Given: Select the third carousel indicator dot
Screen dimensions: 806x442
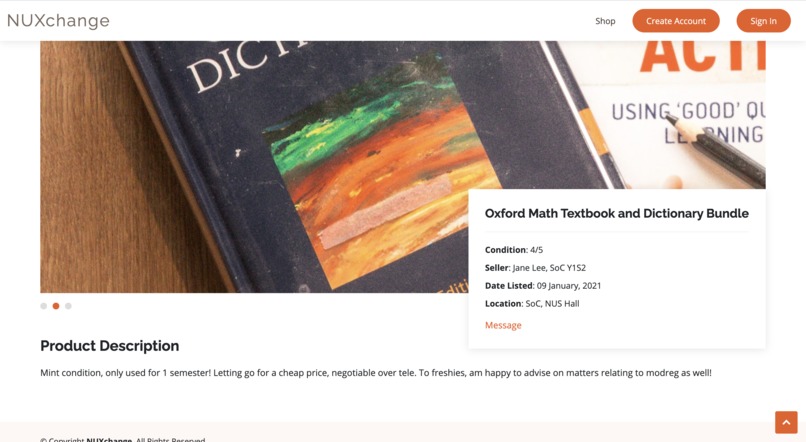Looking at the screenshot, I should pyautogui.click(x=68, y=306).
